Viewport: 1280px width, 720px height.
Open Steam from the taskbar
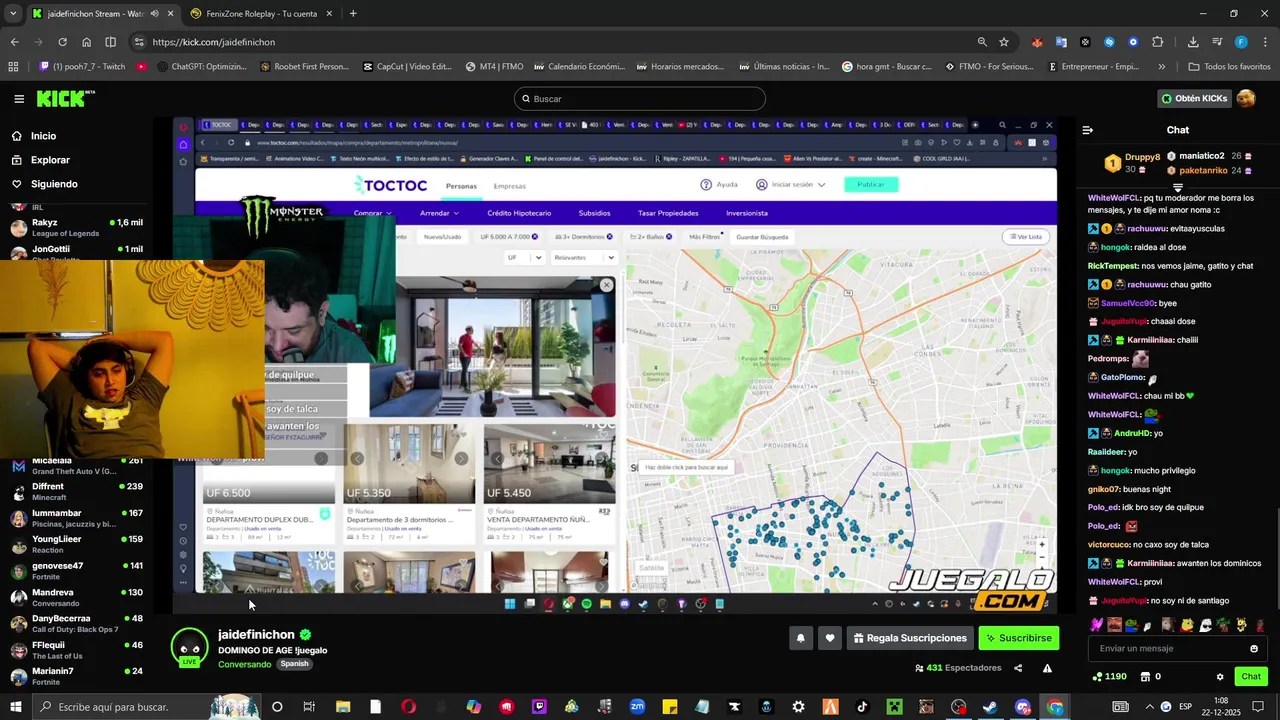pyautogui.click(x=989, y=707)
